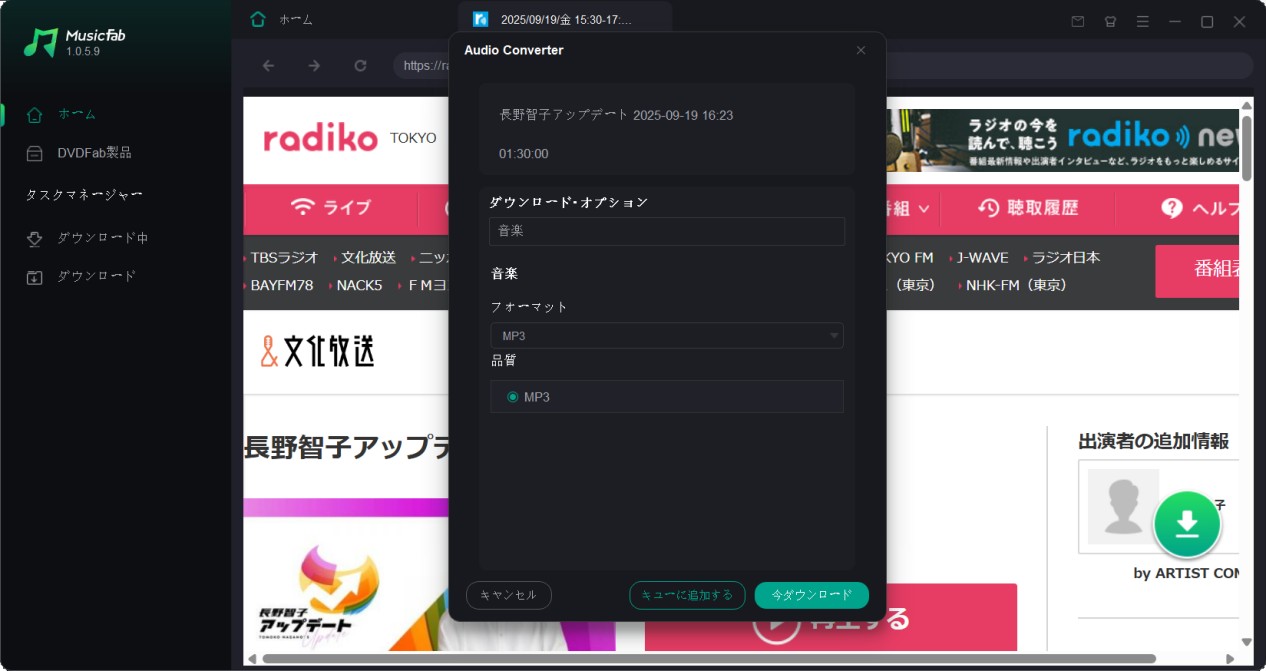Click the wifi icon beside ライブ

click(x=302, y=208)
